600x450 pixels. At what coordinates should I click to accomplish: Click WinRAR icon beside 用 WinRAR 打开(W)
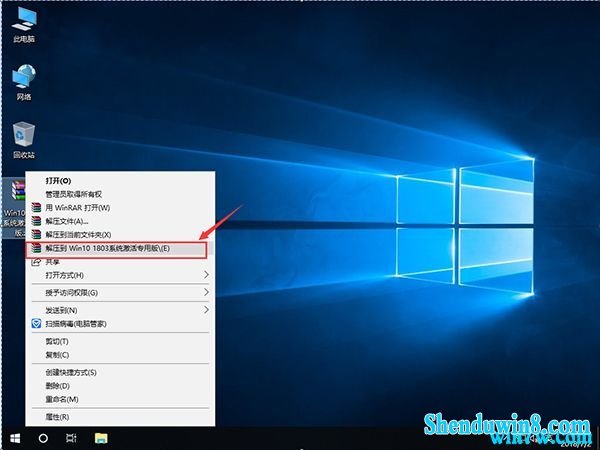point(36,208)
